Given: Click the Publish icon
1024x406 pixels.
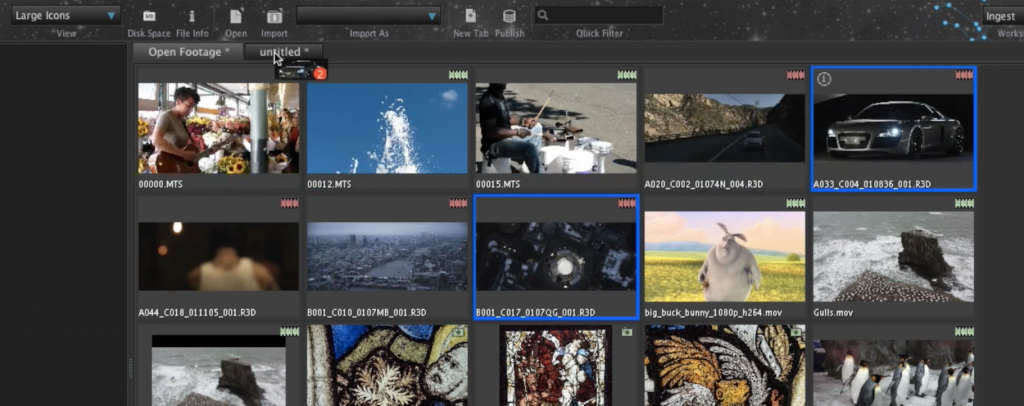Looking at the screenshot, I should tap(509, 16).
